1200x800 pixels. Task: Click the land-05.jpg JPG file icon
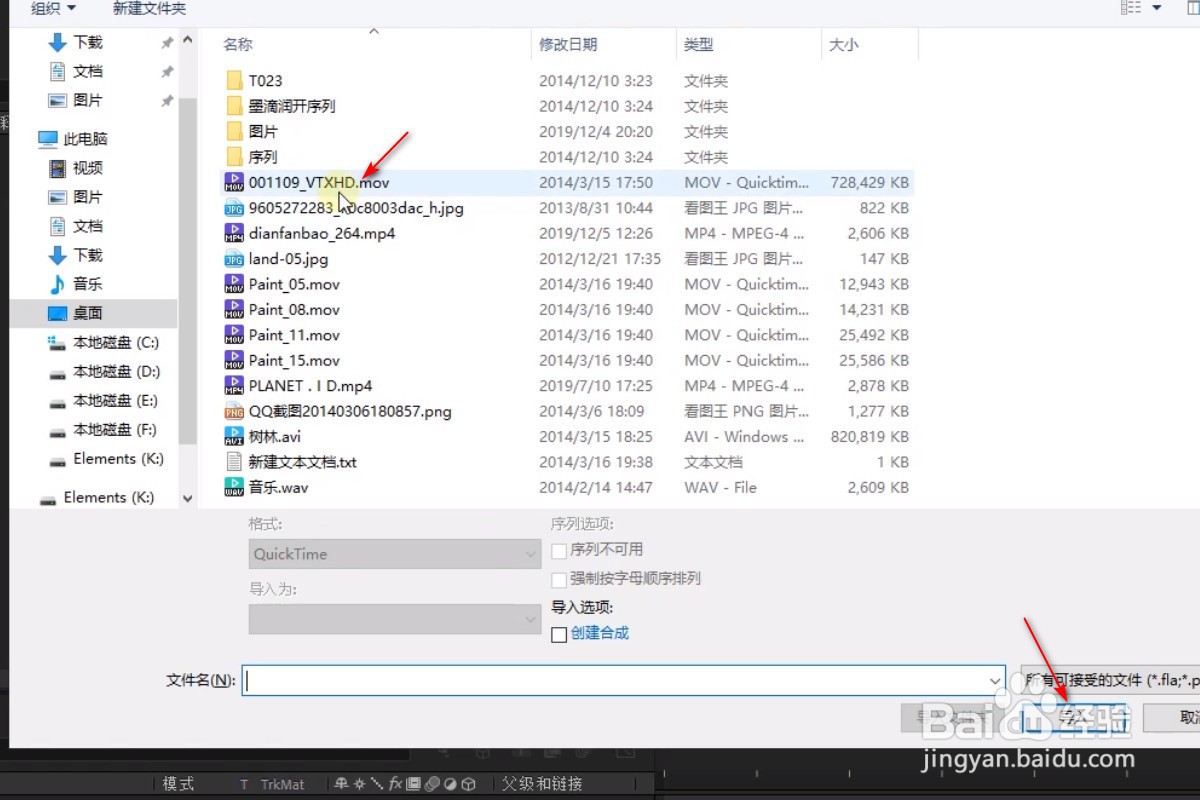click(x=233, y=258)
